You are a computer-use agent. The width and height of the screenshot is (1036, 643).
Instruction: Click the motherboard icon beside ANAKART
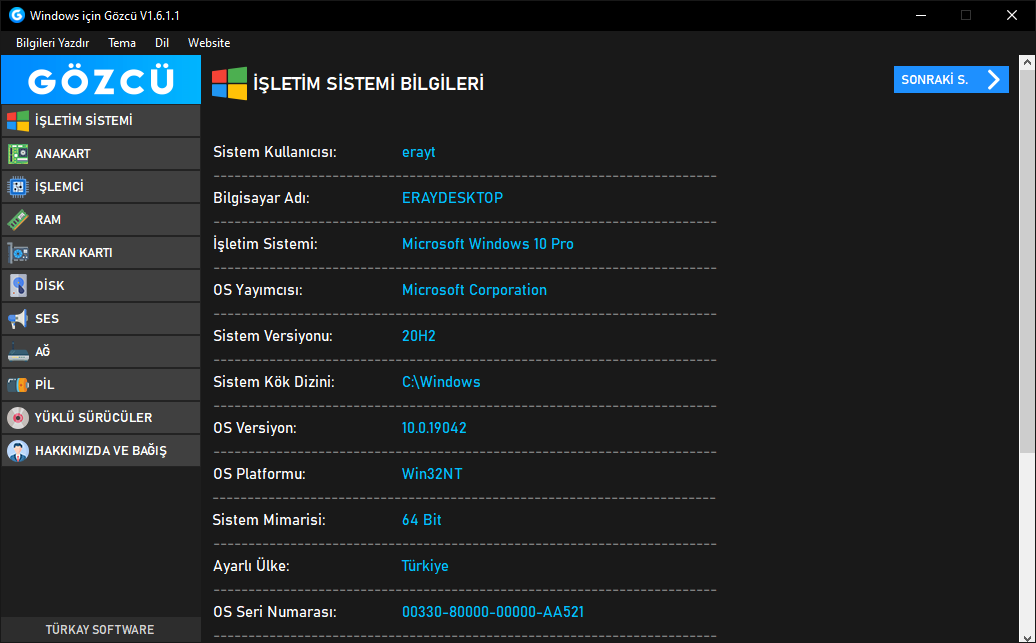tap(18, 154)
